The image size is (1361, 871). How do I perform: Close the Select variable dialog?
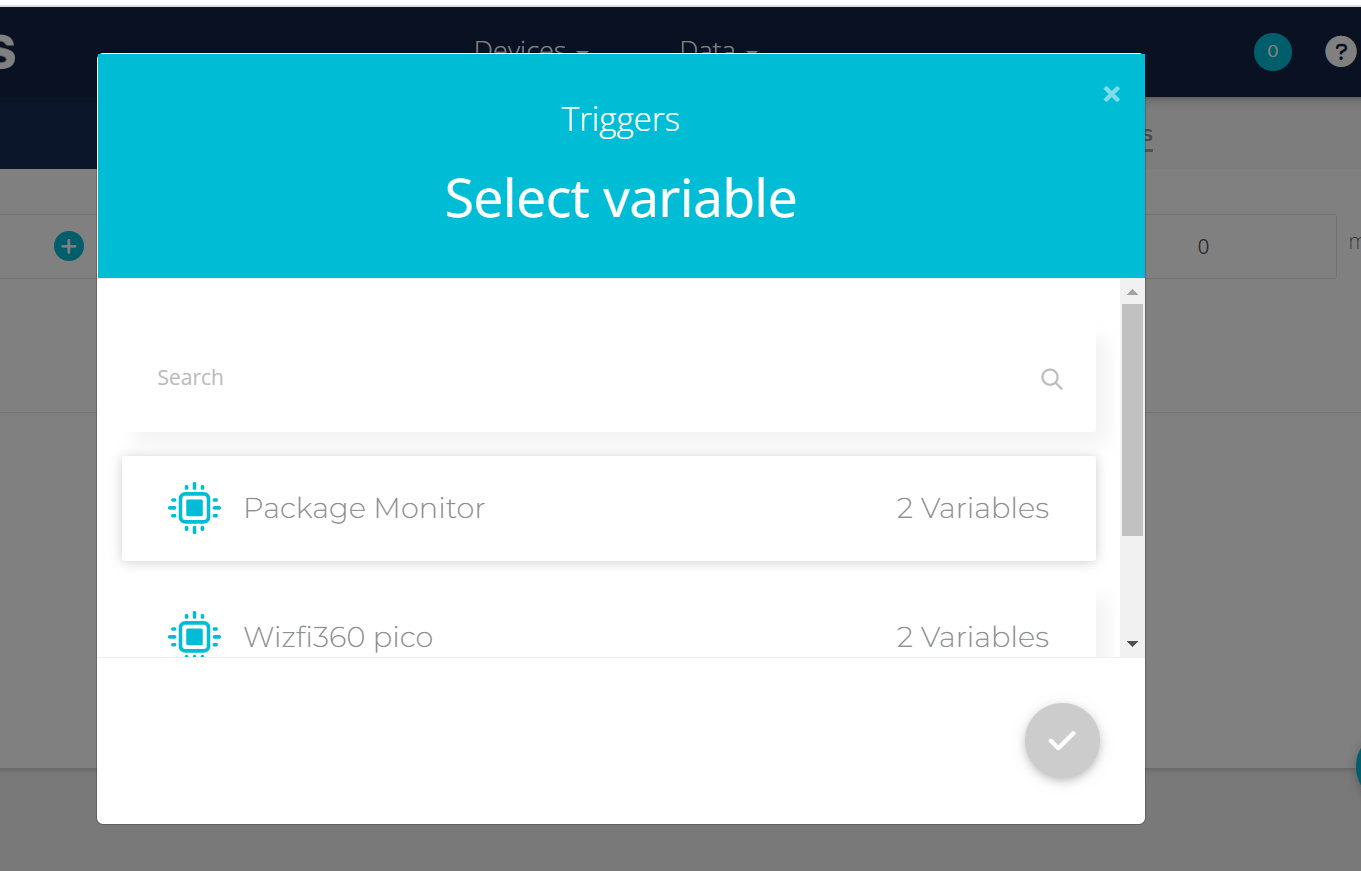pyautogui.click(x=1111, y=94)
